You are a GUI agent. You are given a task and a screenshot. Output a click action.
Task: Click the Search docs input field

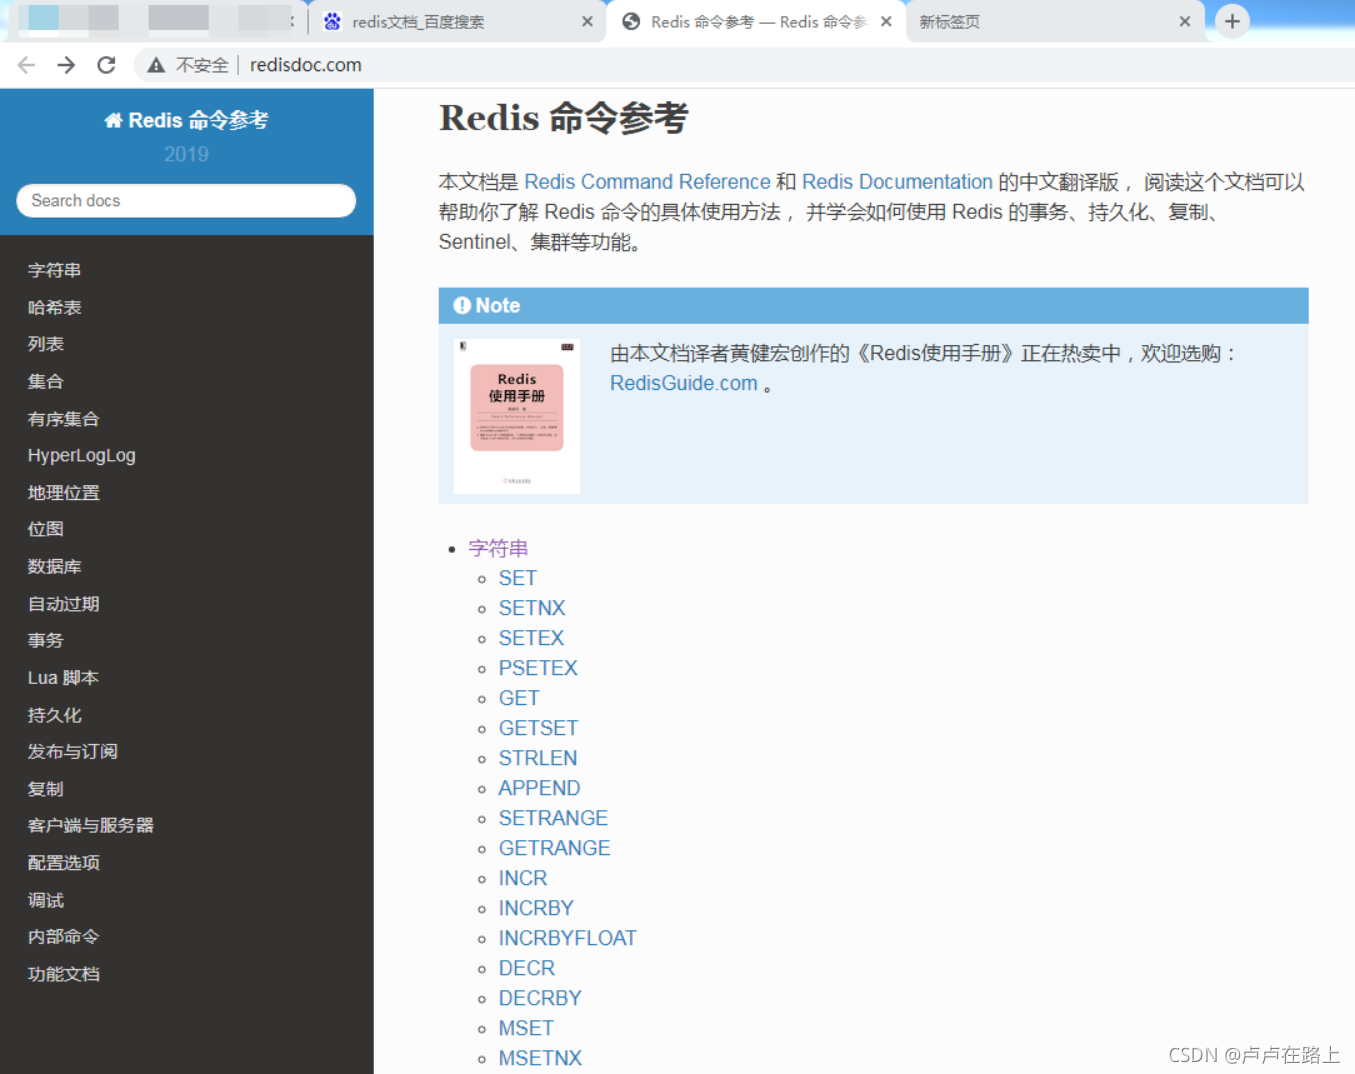coord(186,200)
